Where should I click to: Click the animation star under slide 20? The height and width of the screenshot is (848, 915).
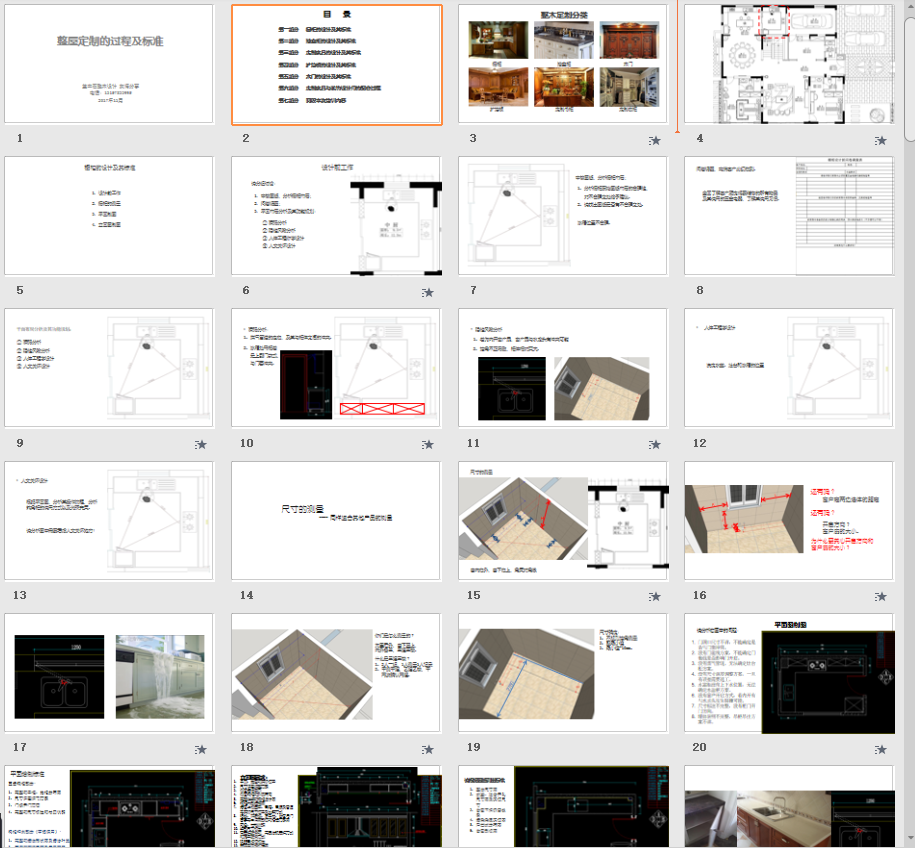click(881, 749)
